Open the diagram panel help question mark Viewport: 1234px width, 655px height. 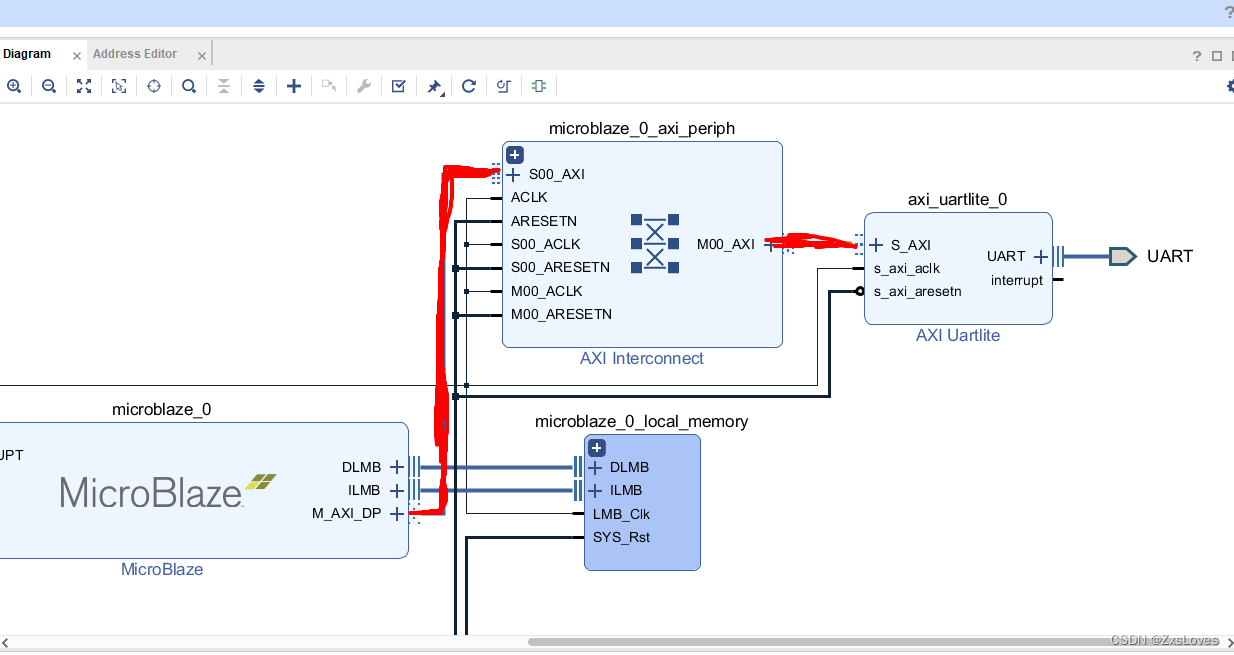(1197, 56)
